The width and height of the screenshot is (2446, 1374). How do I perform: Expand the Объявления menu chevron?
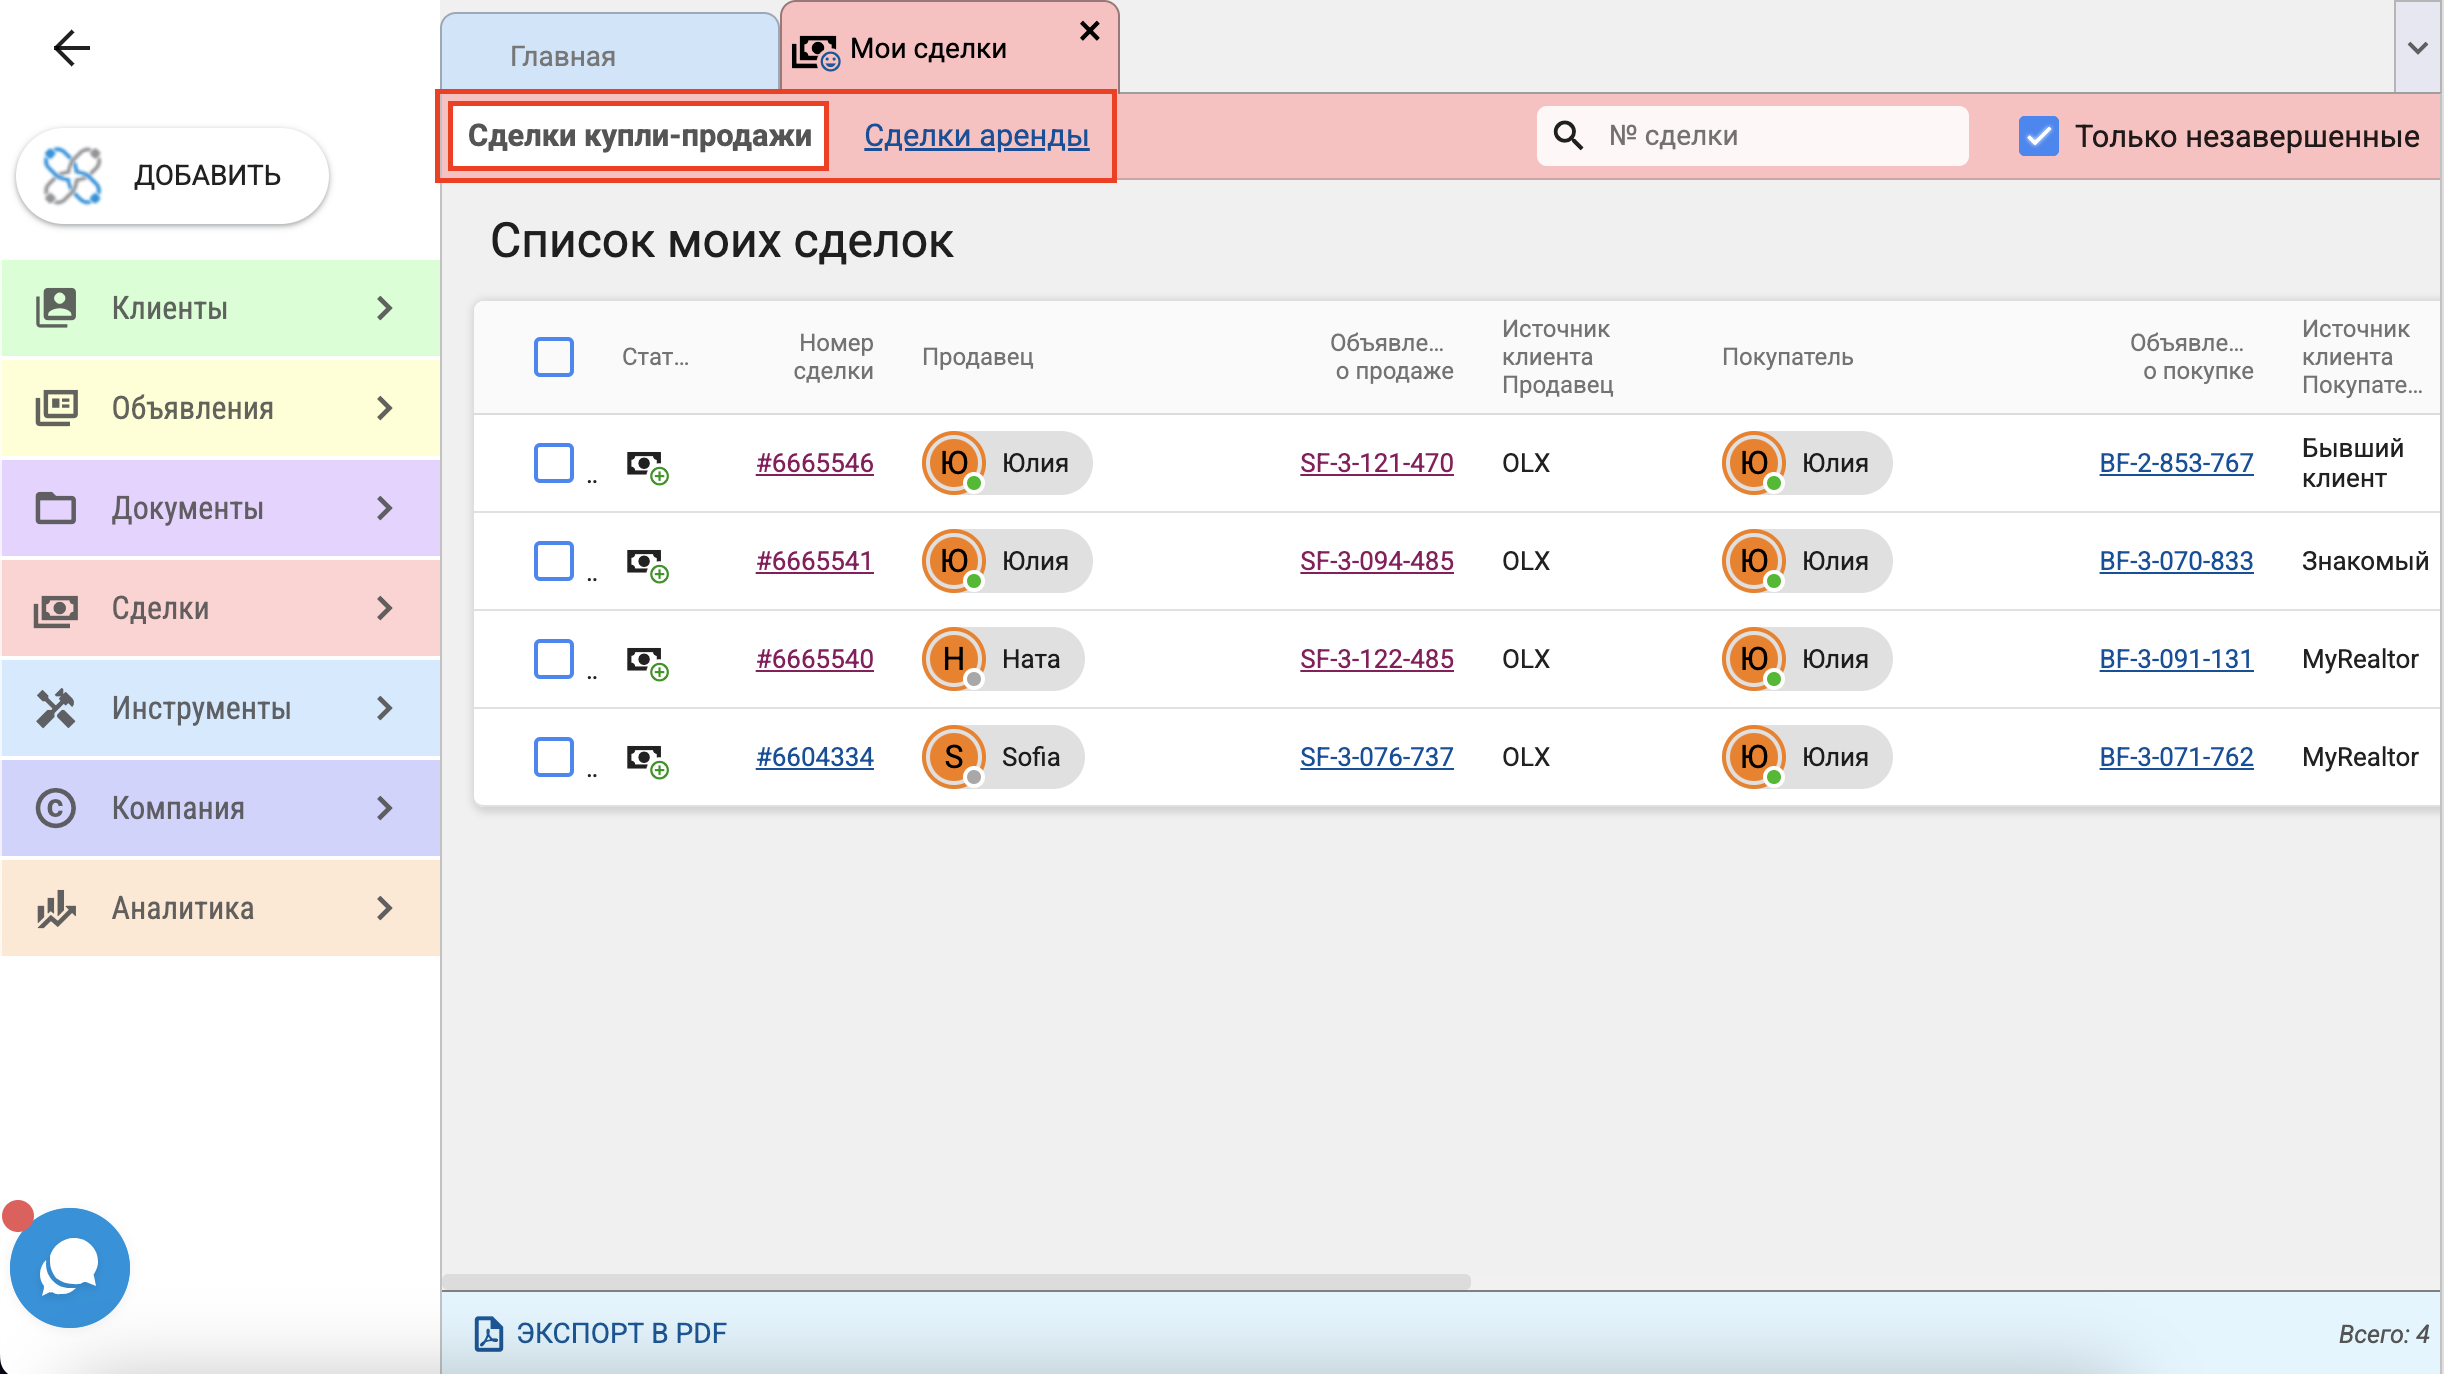[x=384, y=408]
